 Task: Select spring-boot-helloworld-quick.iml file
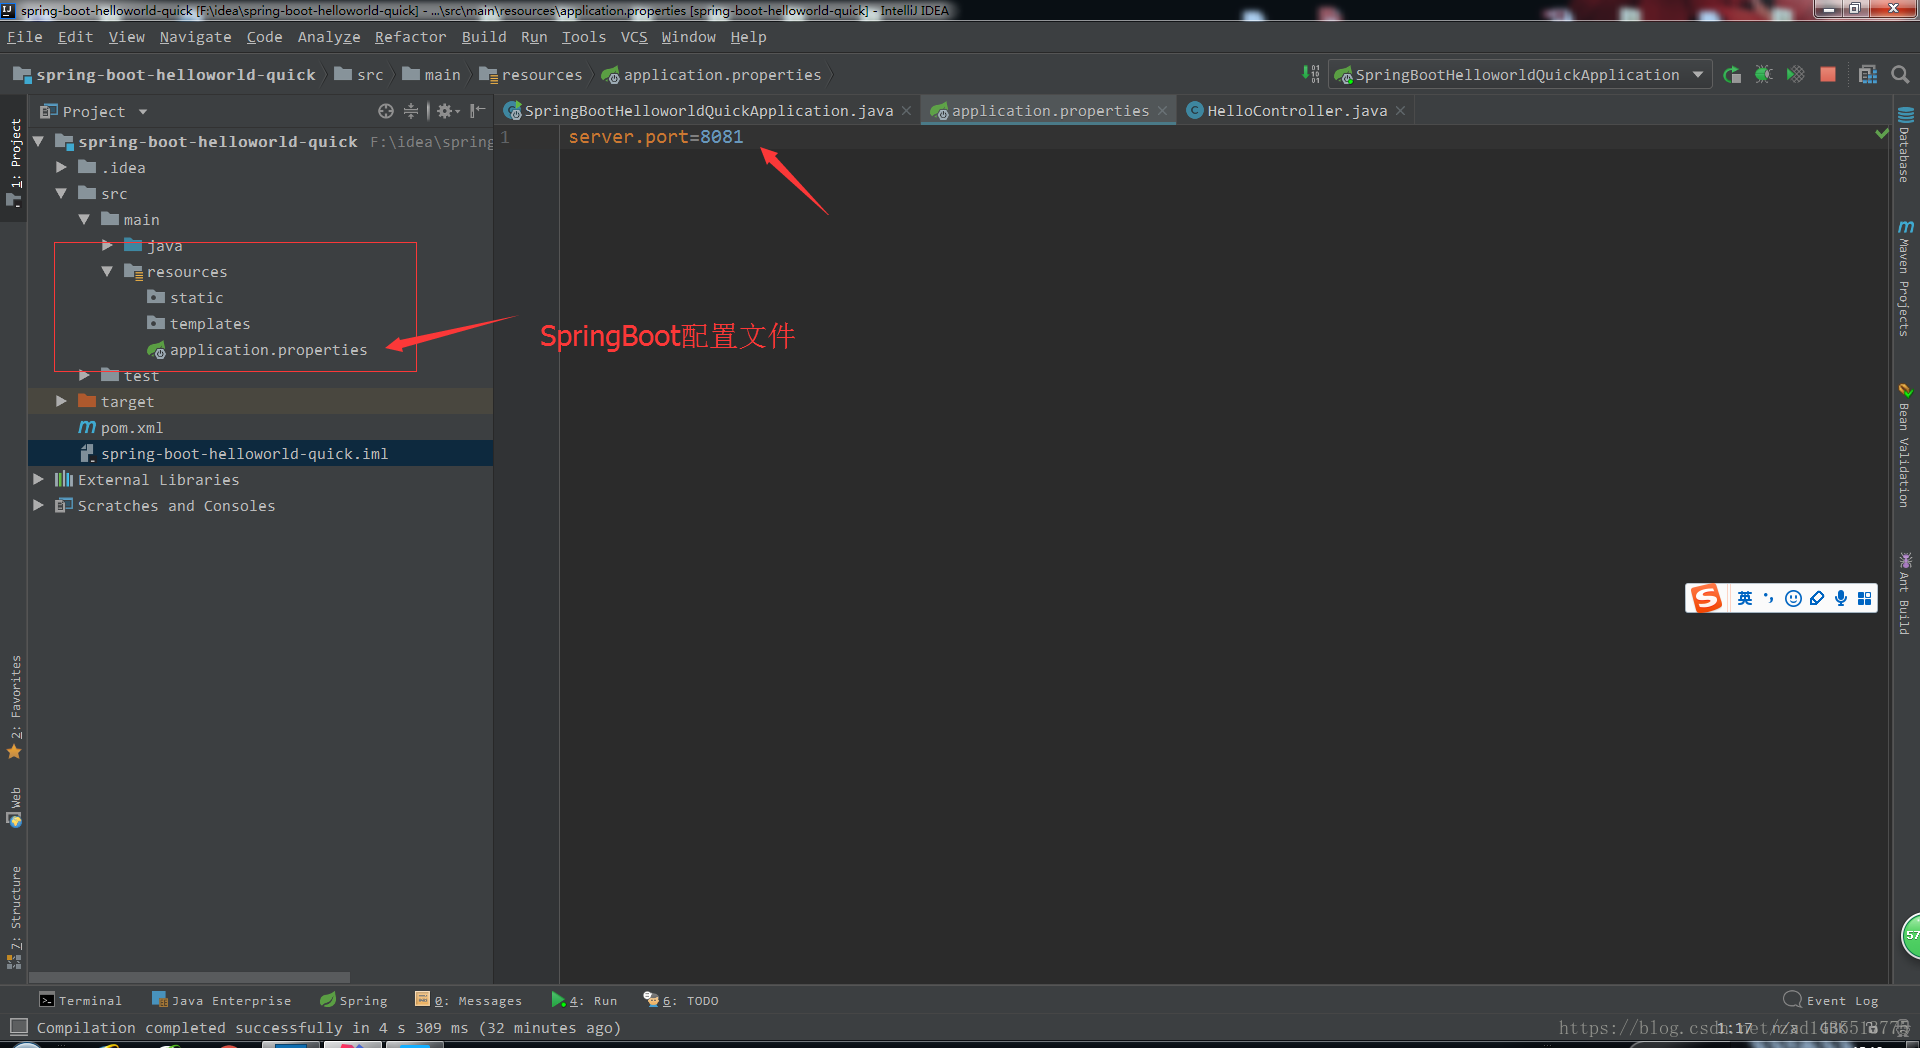coord(260,453)
